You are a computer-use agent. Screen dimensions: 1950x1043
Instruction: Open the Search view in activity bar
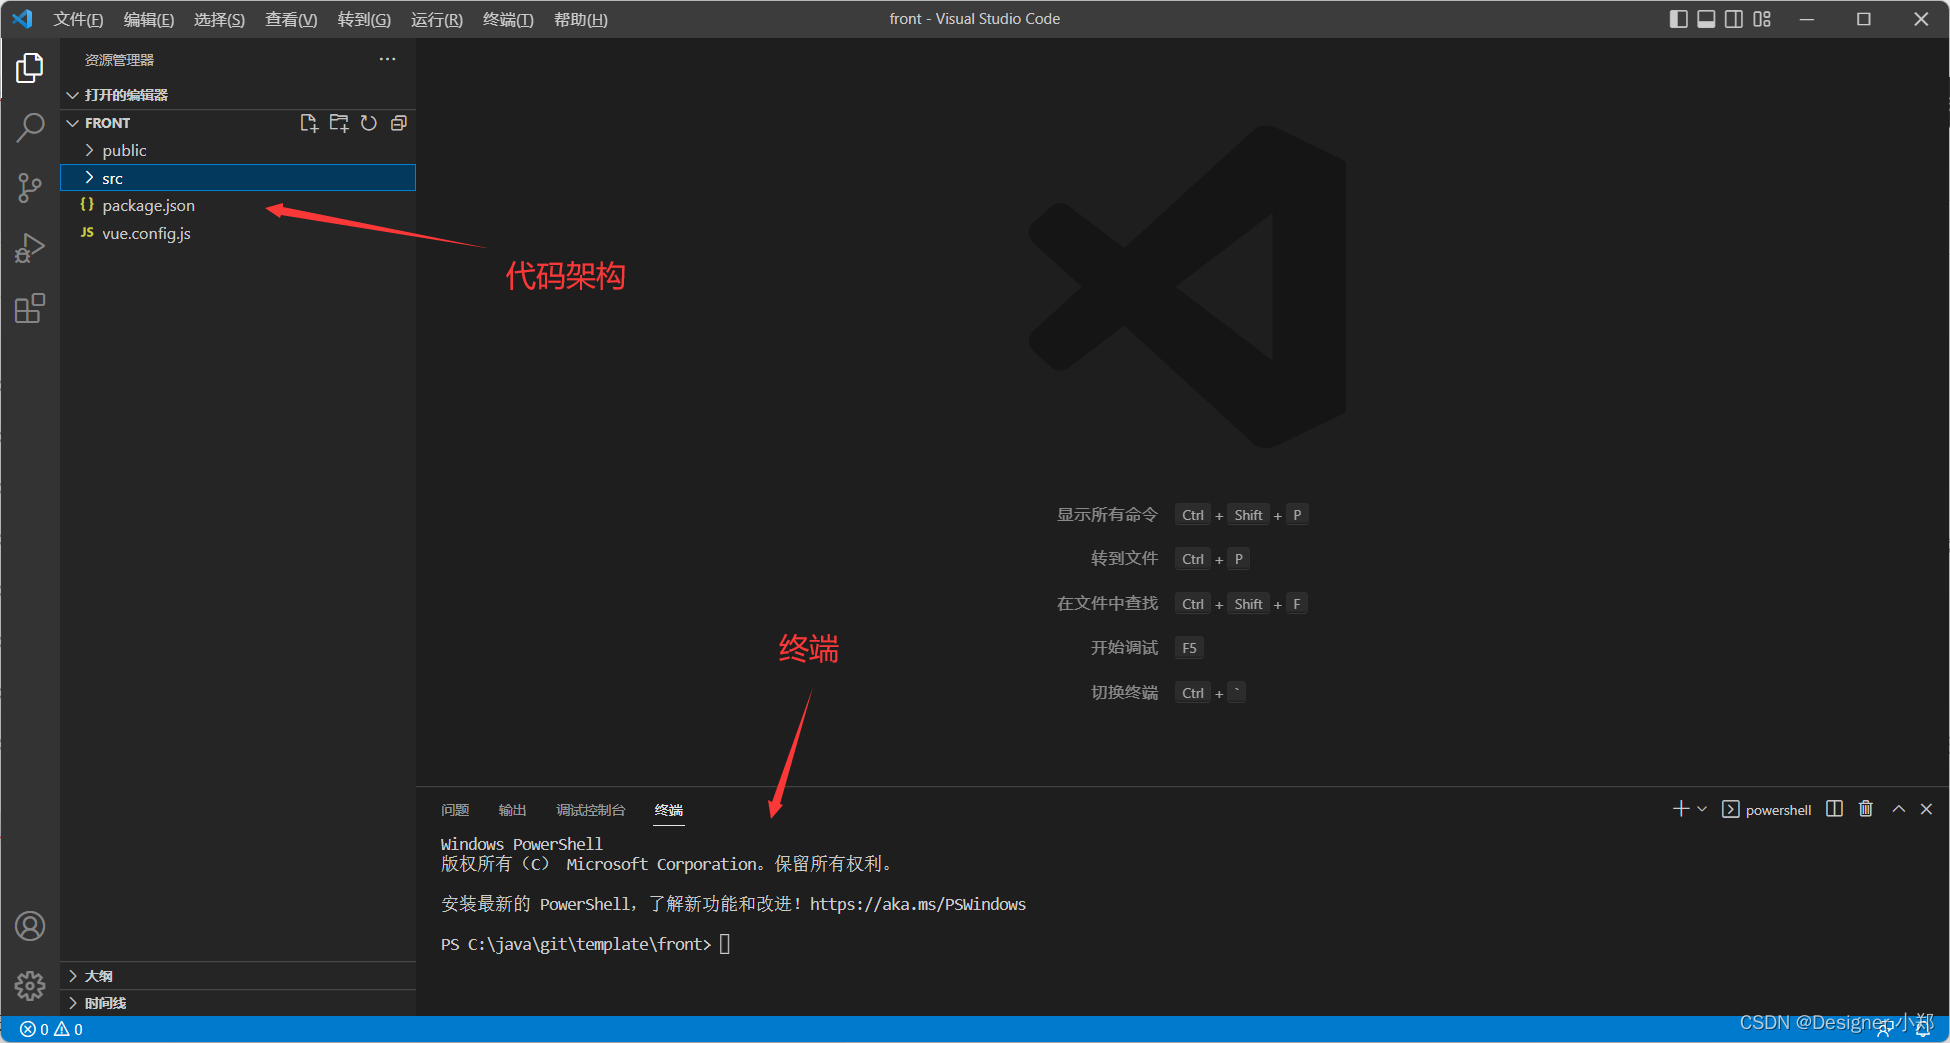pyautogui.click(x=30, y=128)
